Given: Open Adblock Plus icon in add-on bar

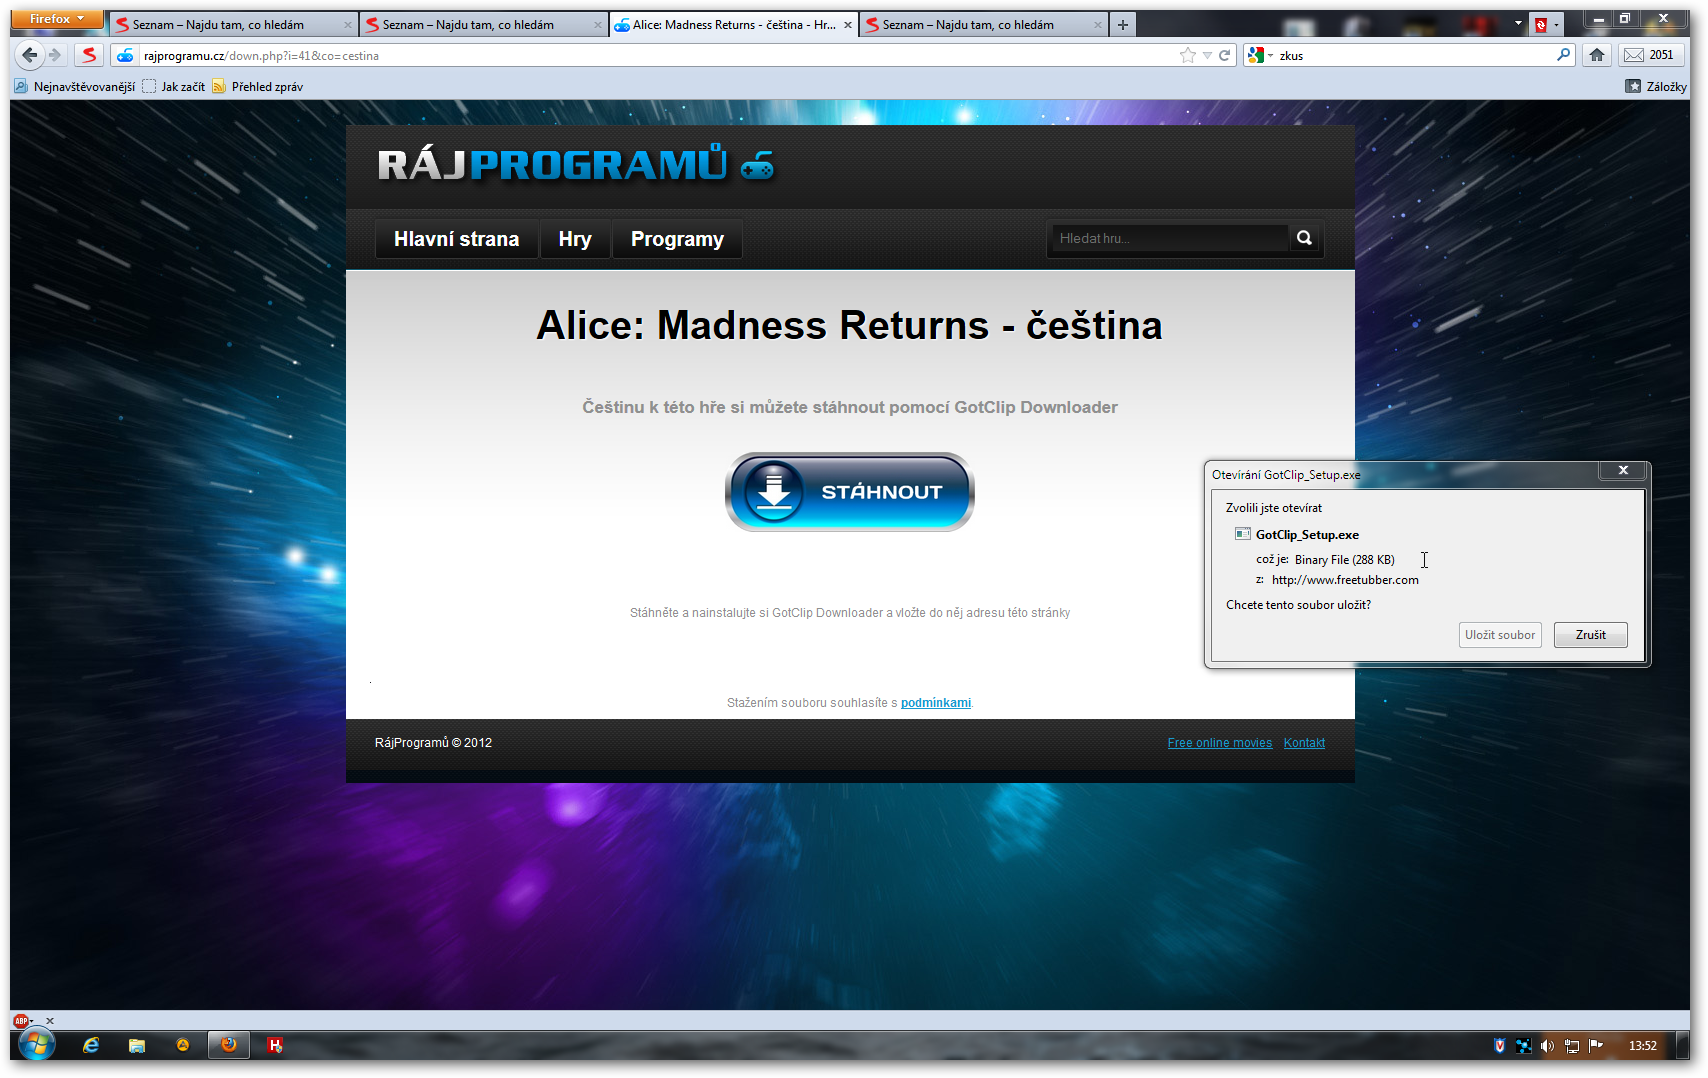Looking at the screenshot, I should (21, 1021).
